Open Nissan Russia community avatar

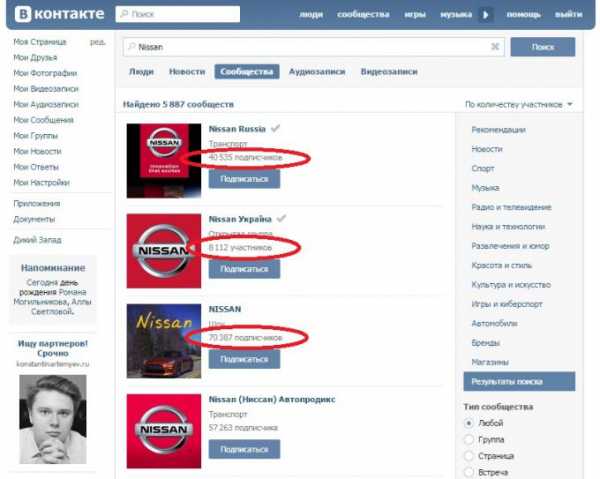click(x=164, y=161)
